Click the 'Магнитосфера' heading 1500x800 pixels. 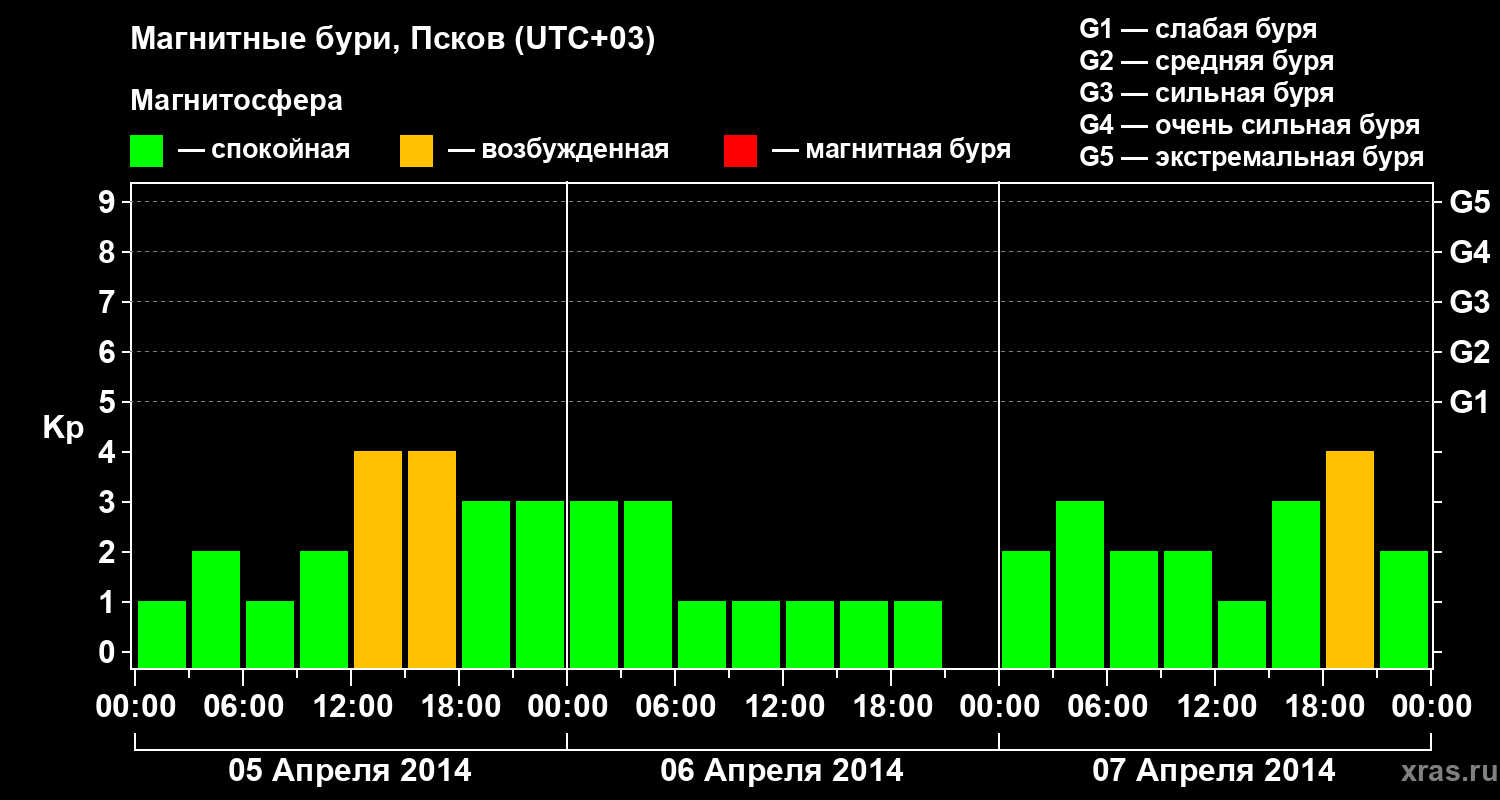click(x=236, y=101)
